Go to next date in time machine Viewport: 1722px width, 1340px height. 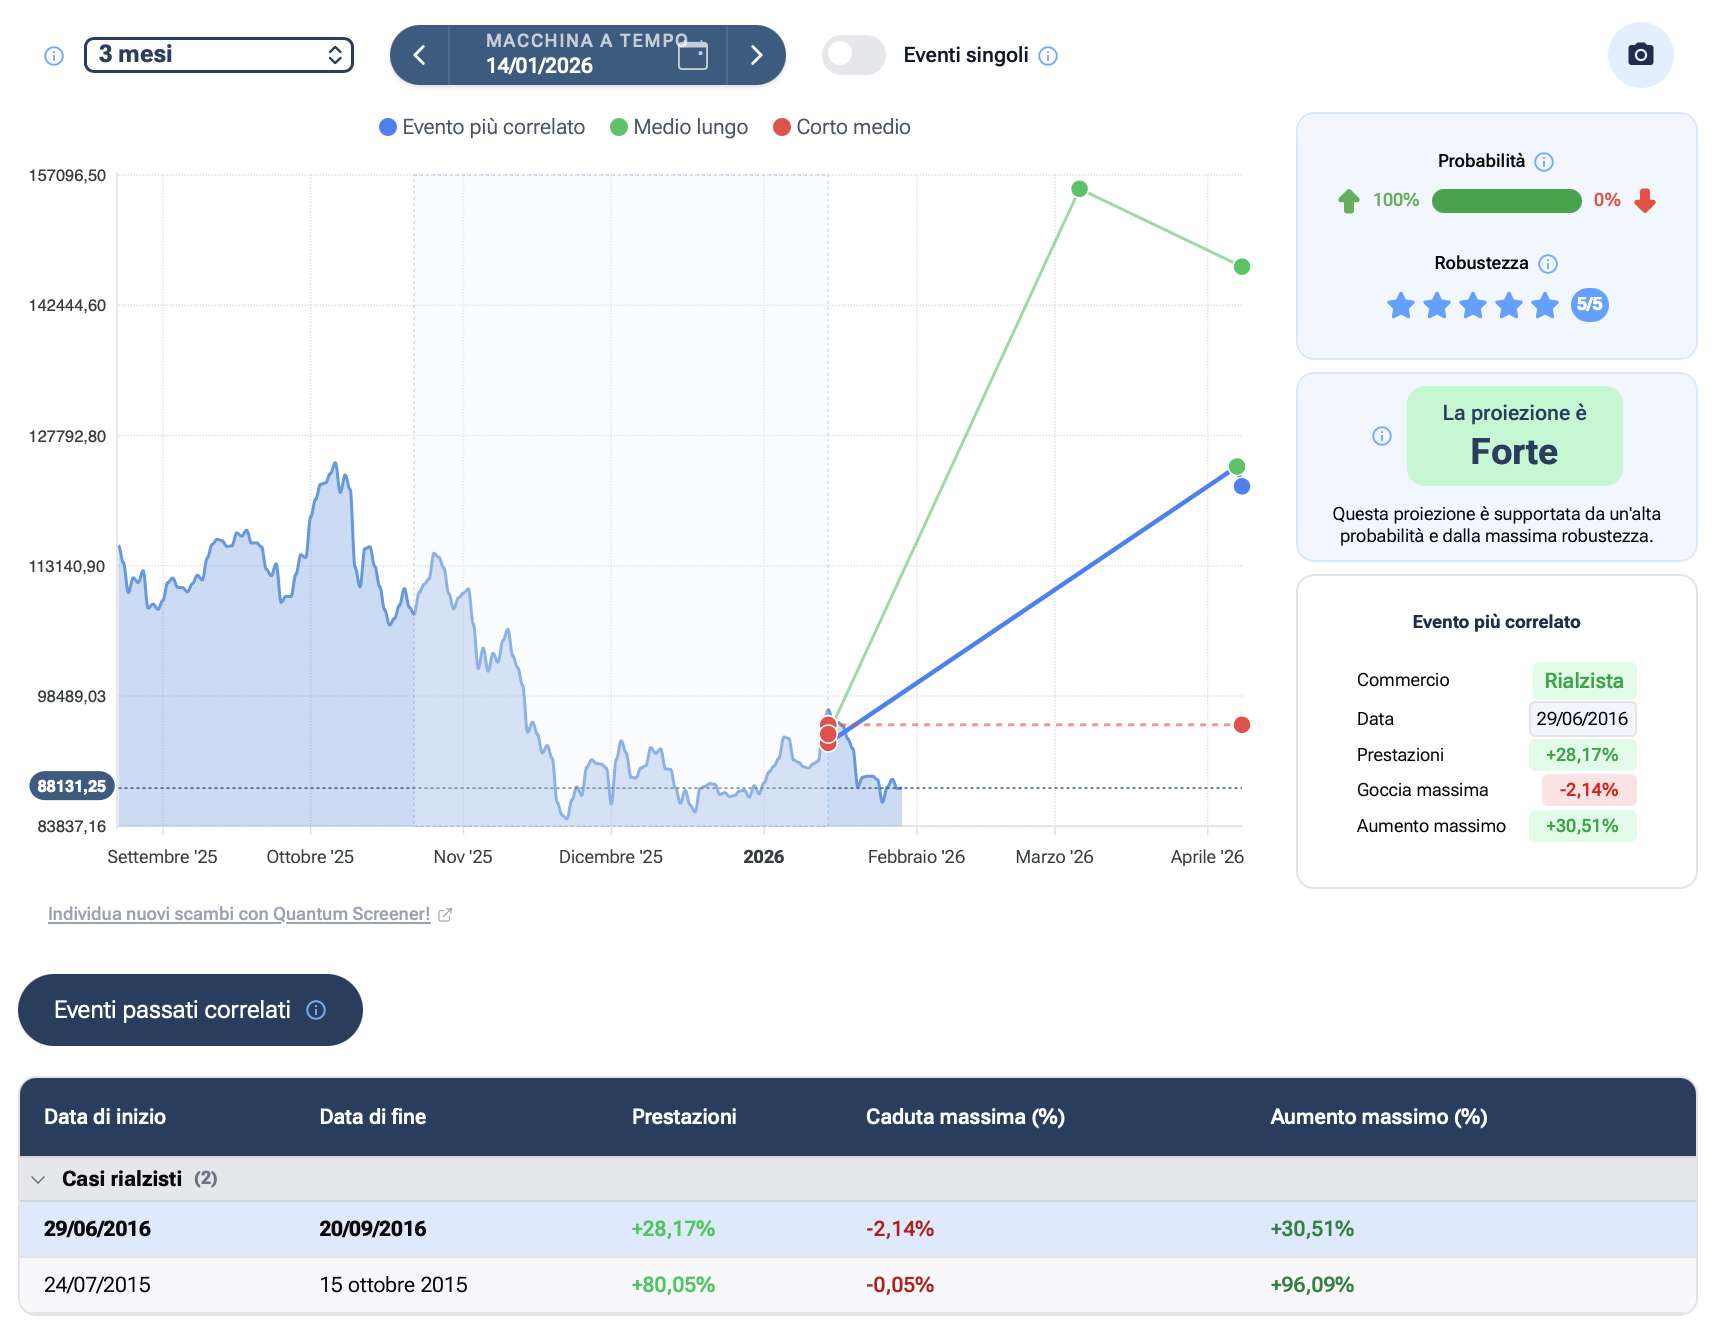756,55
